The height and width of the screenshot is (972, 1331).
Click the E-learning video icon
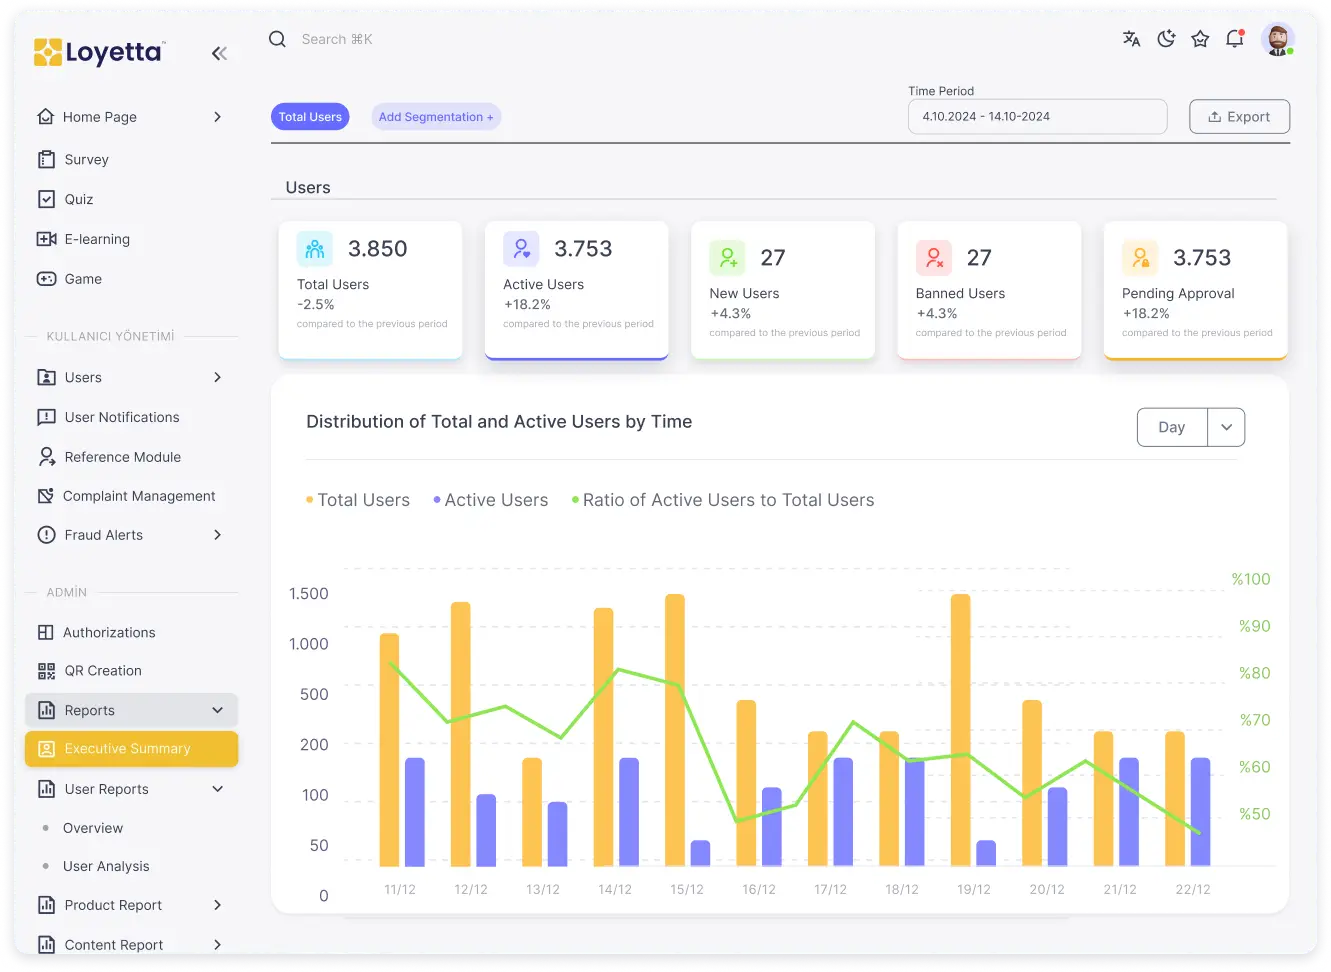coord(46,239)
